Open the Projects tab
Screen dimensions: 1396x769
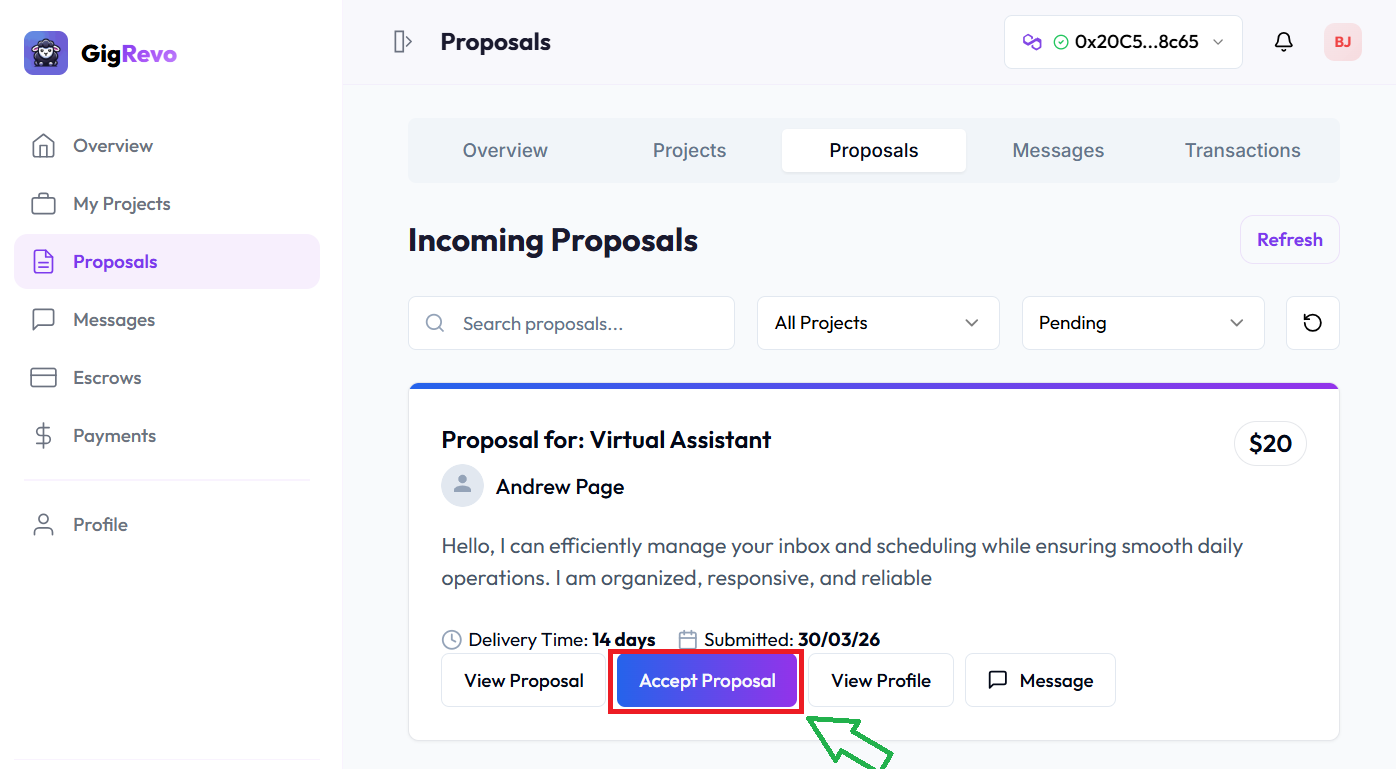tap(689, 150)
